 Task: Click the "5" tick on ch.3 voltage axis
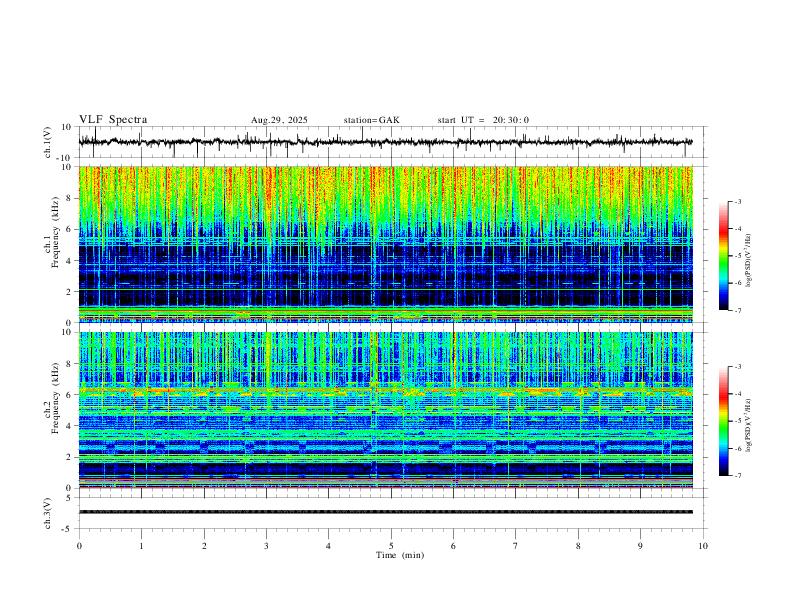coord(69,498)
